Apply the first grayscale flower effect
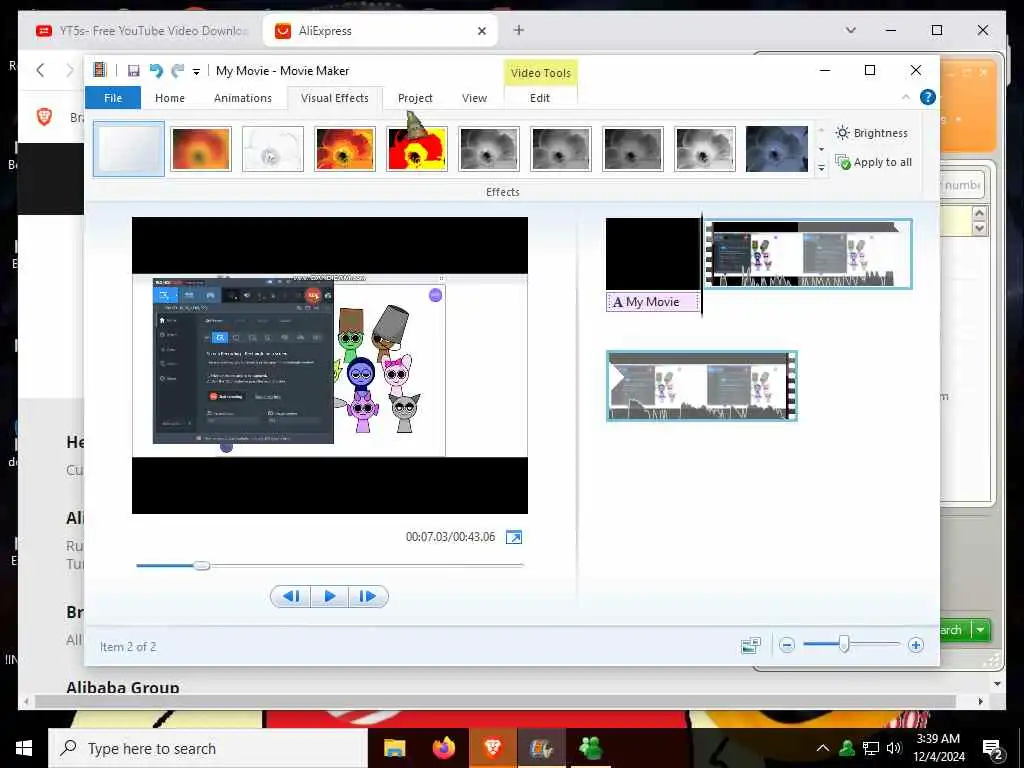This screenshot has width=1024, height=768. pyautogui.click(x=488, y=150)
